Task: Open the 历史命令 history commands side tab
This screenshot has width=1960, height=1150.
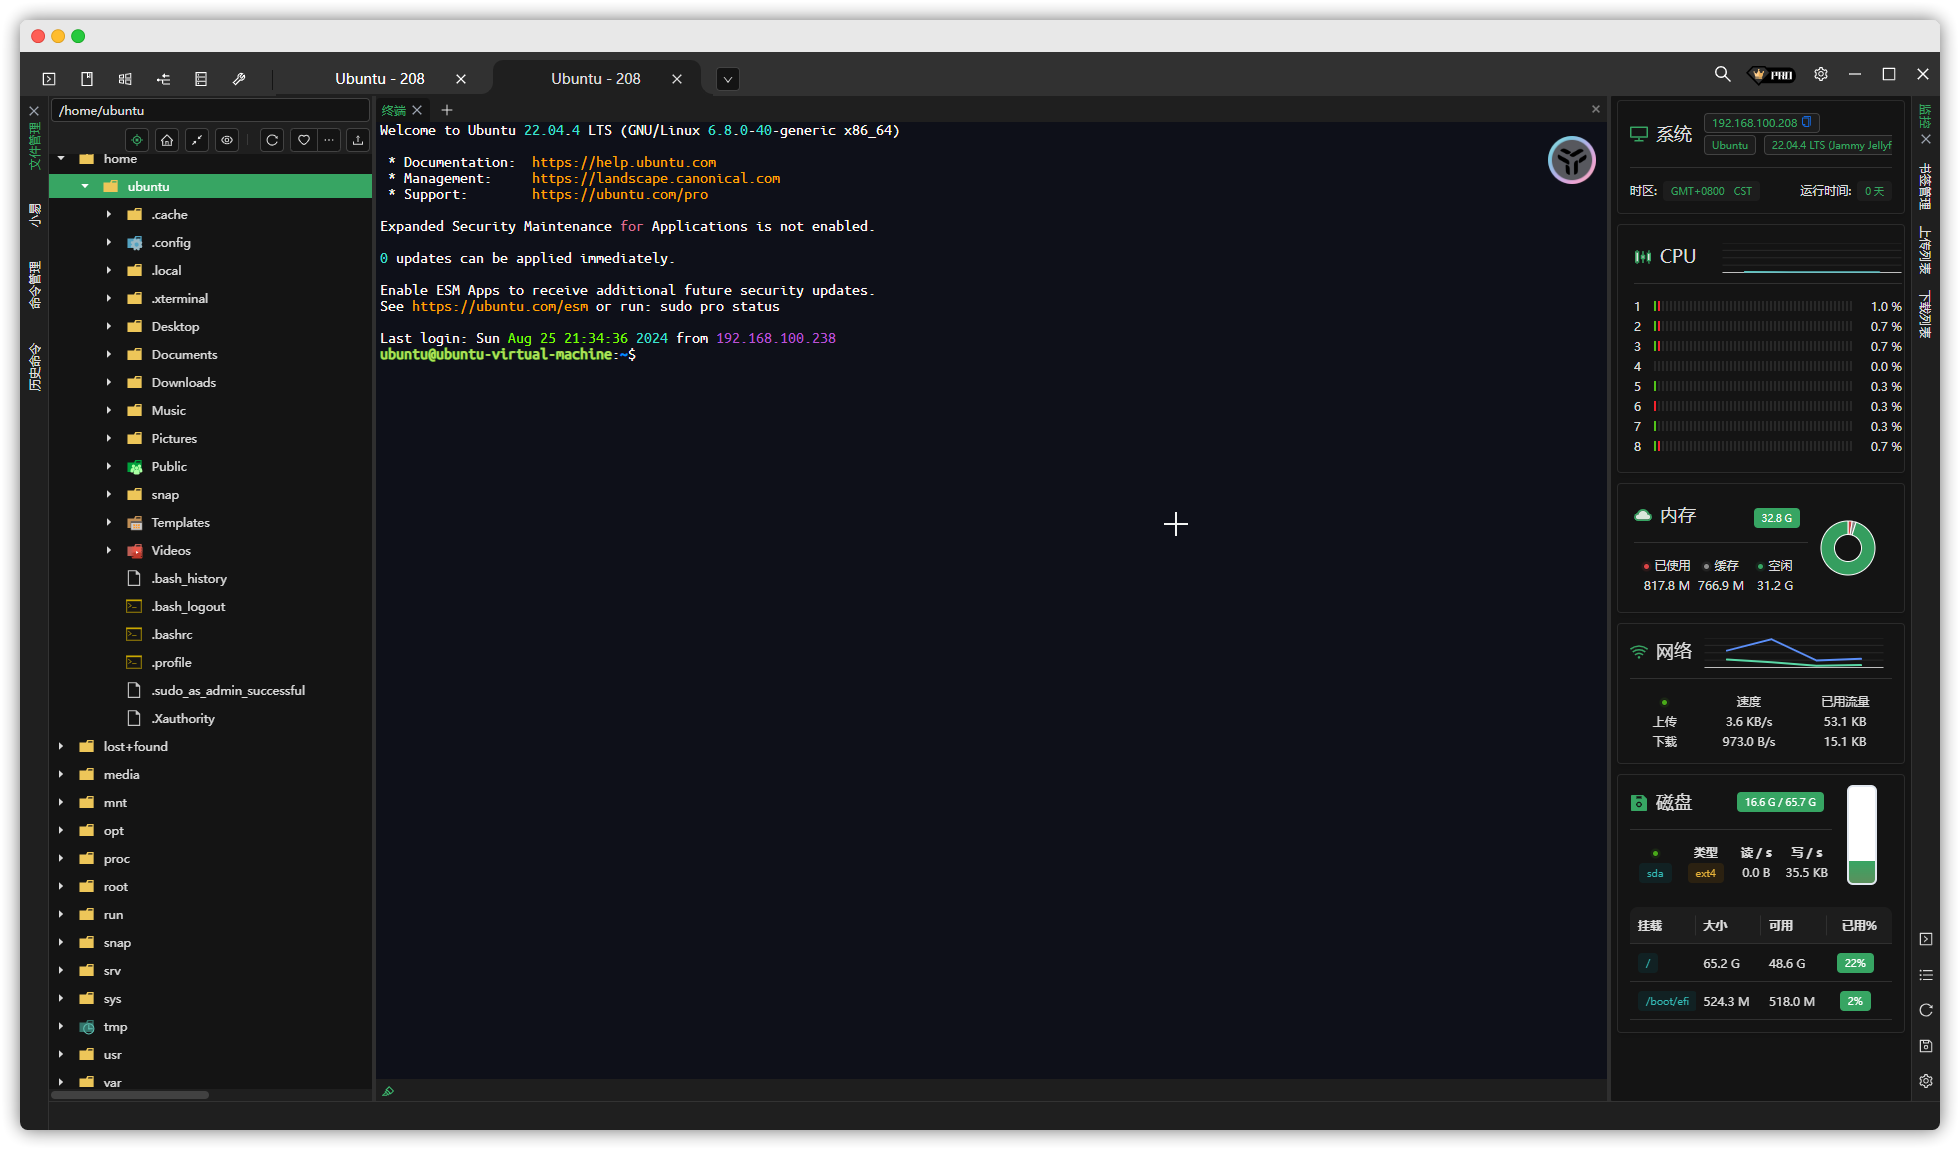Action: click(x=35, y=366)
